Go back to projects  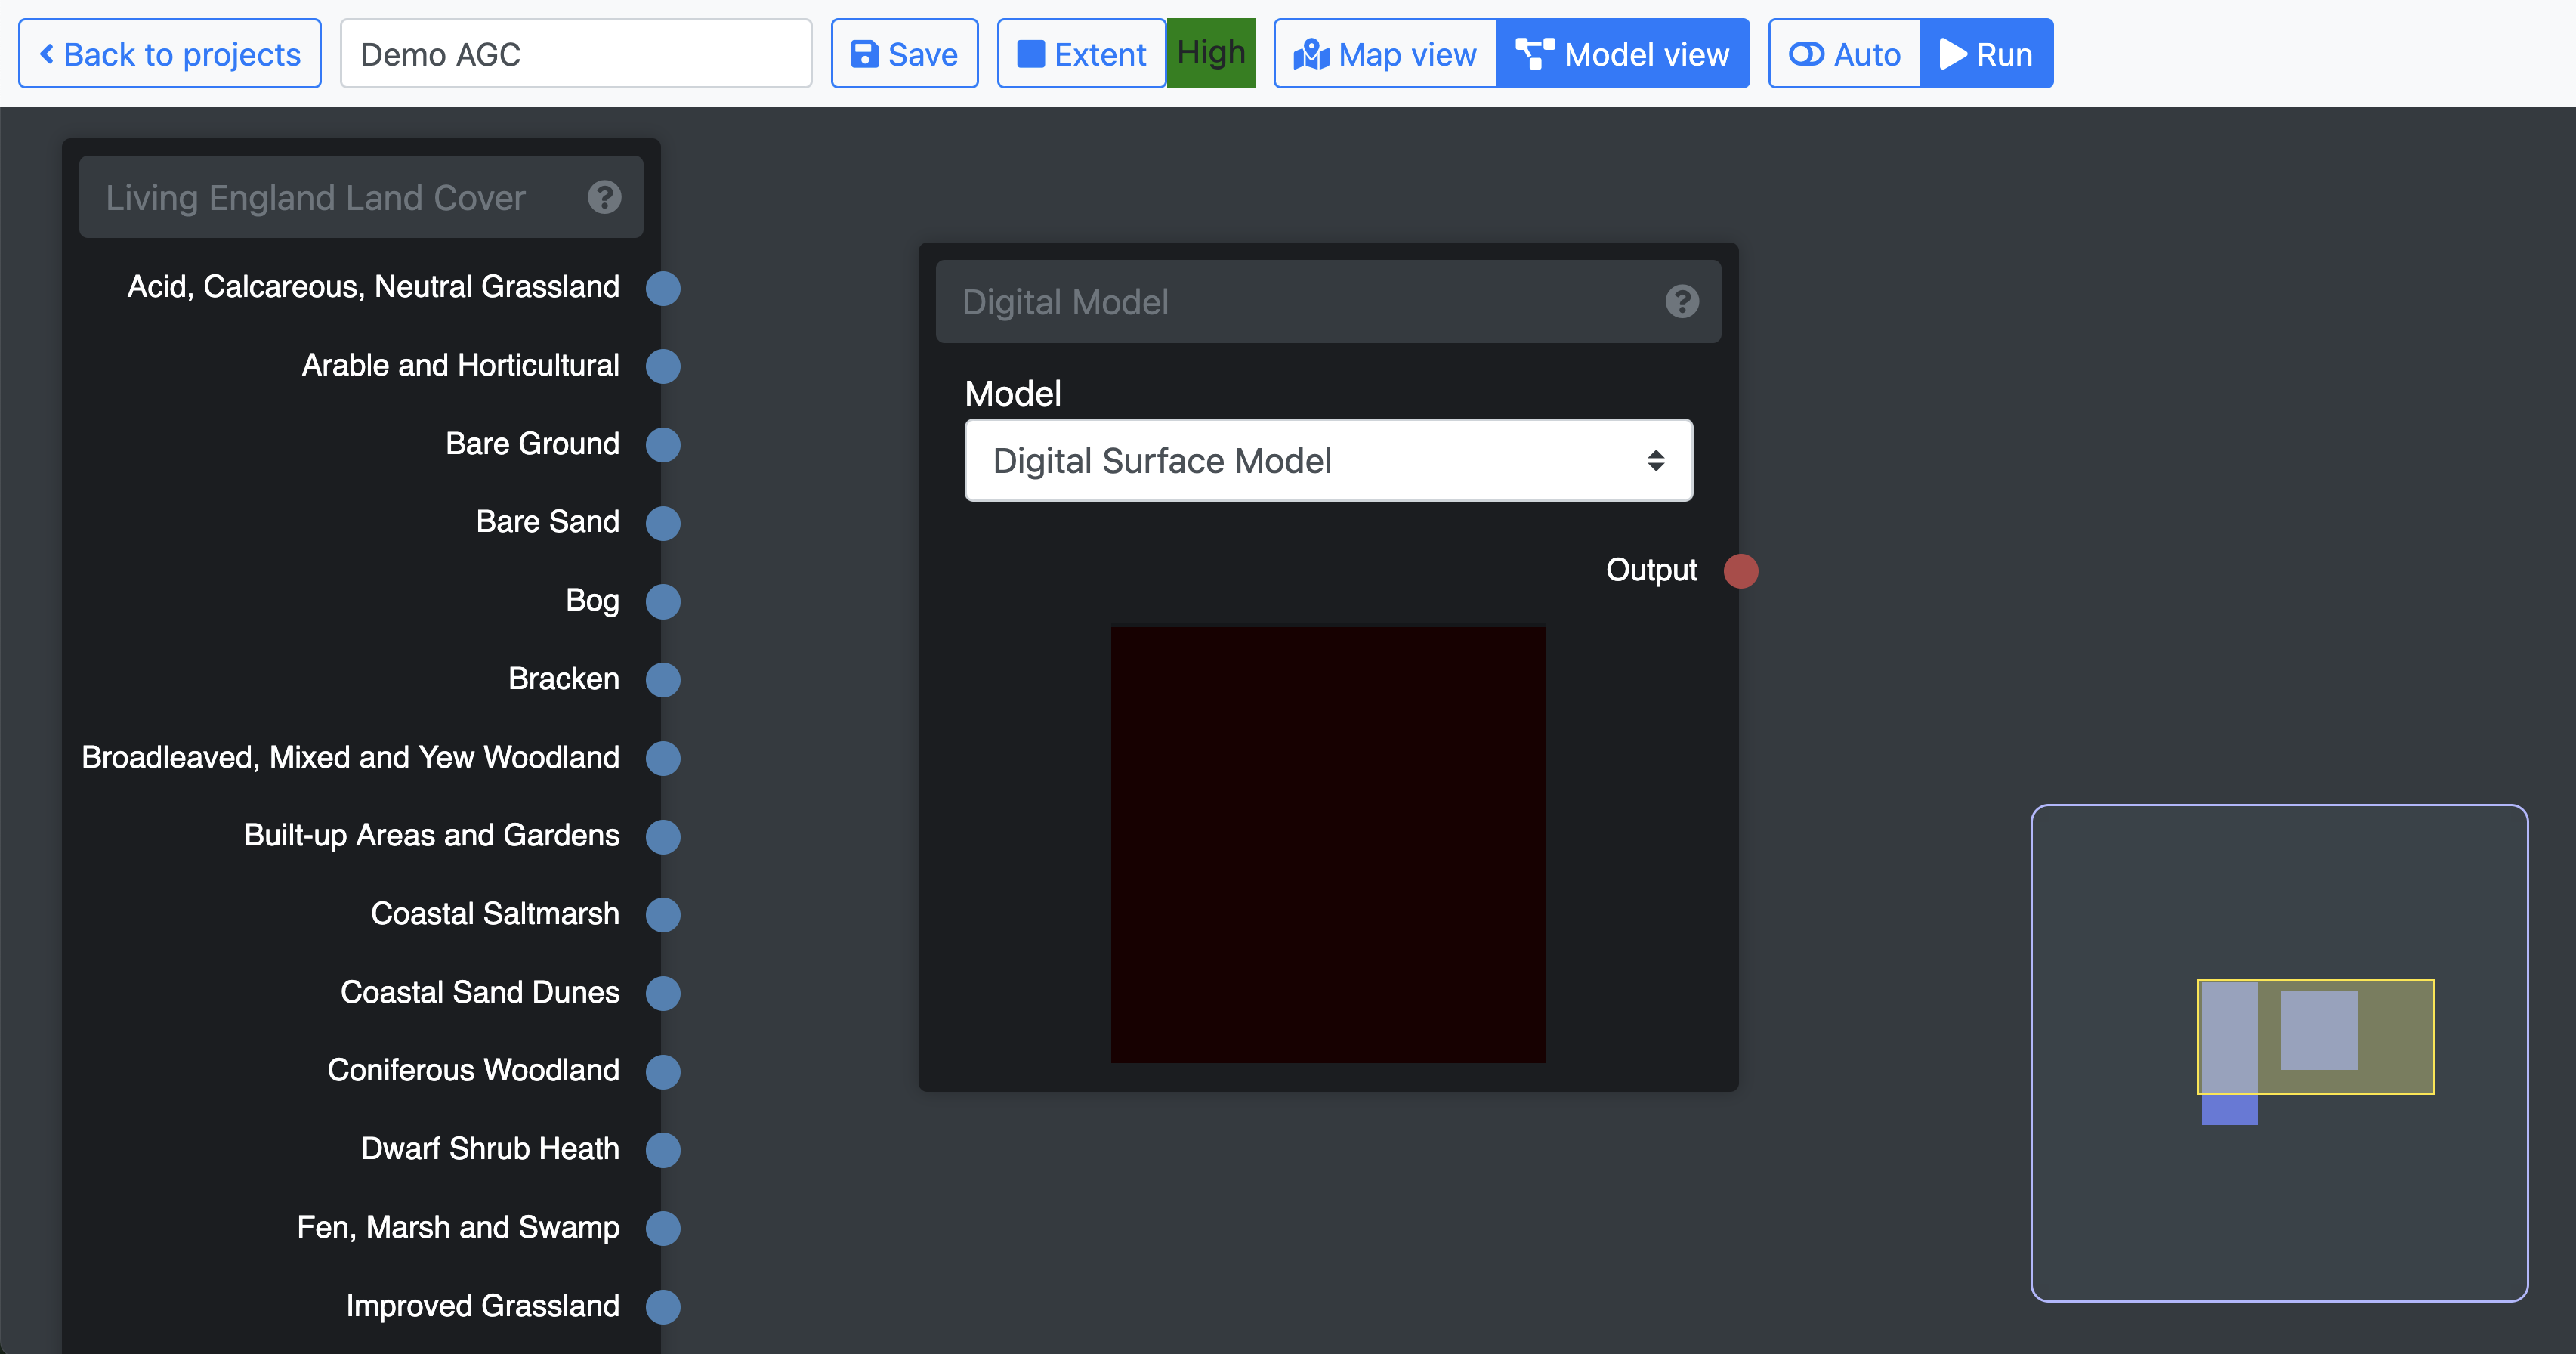pyautogui.click(x=170, y=54)
